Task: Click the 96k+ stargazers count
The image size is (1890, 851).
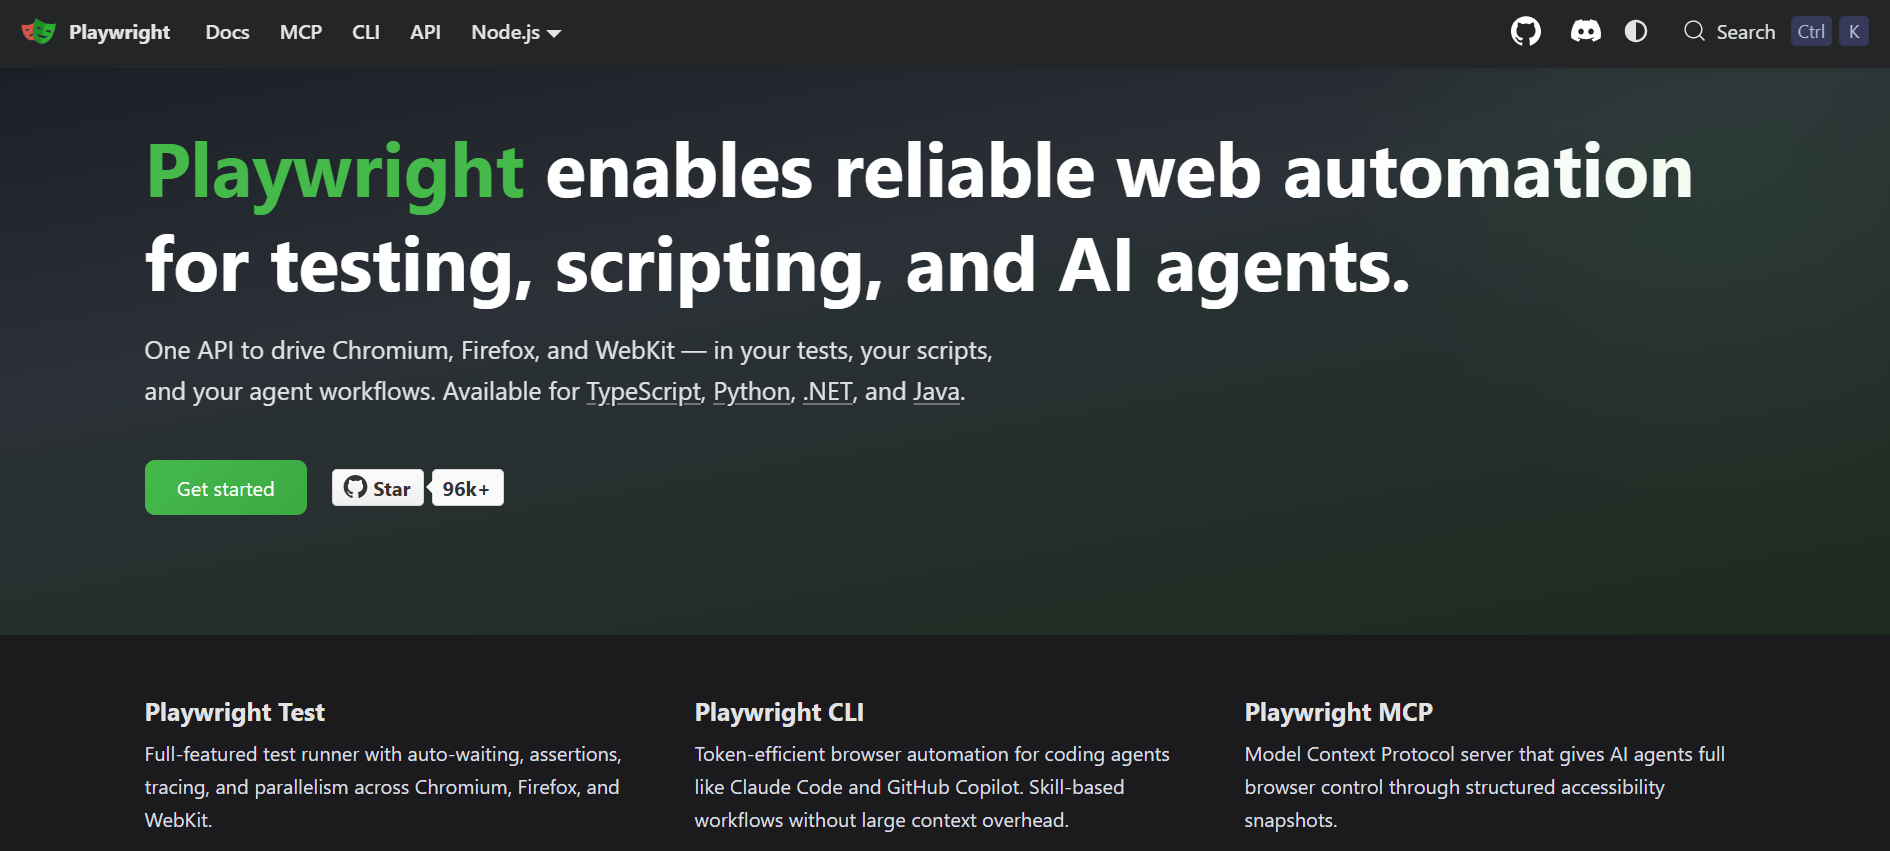Action: point(467,488)
